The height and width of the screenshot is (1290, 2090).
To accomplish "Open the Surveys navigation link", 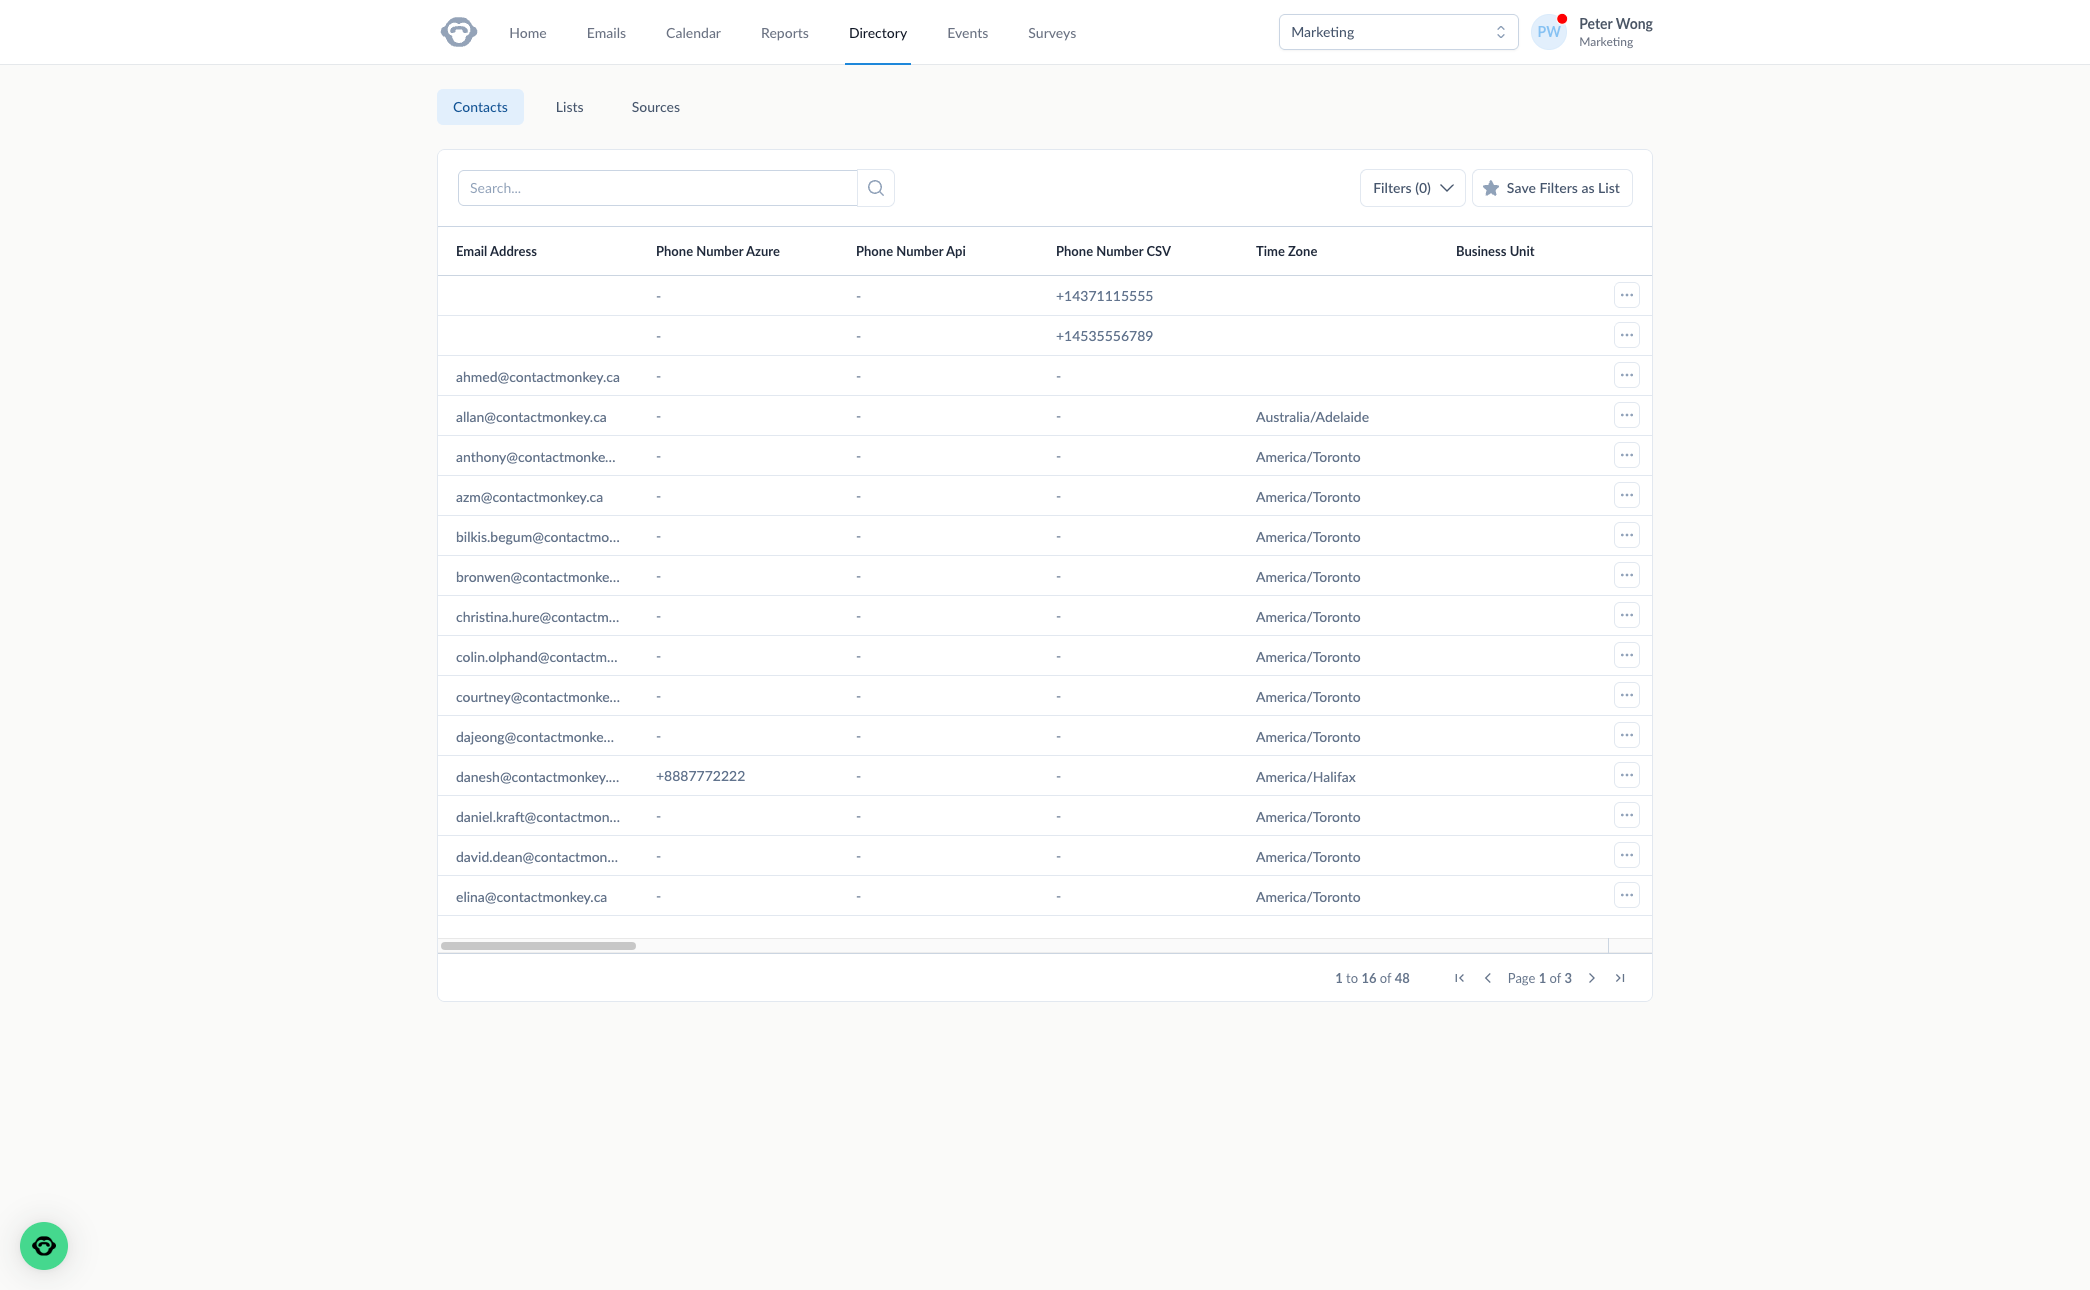I will 1051,33.
